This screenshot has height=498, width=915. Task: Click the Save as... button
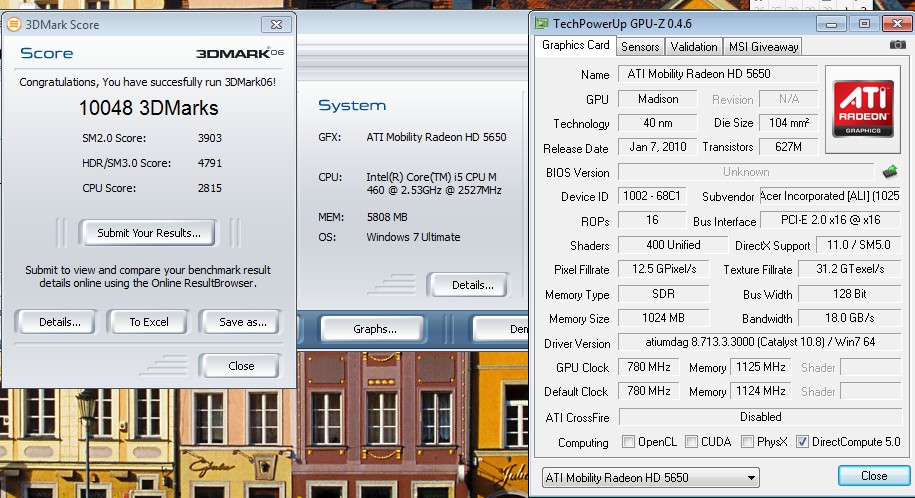pyautogui.click(x=242, y=322)
